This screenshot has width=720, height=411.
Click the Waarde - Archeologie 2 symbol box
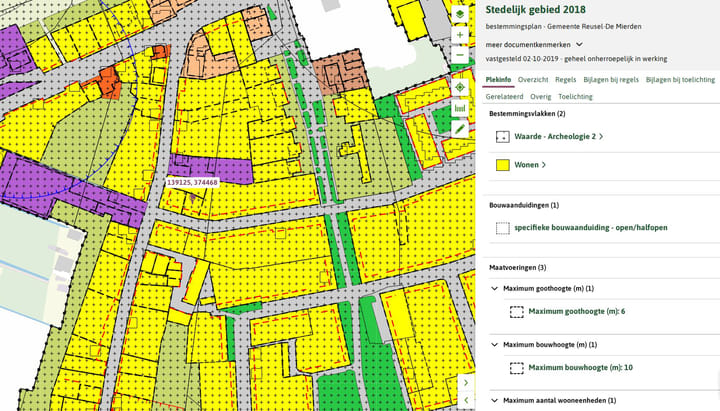503,136
